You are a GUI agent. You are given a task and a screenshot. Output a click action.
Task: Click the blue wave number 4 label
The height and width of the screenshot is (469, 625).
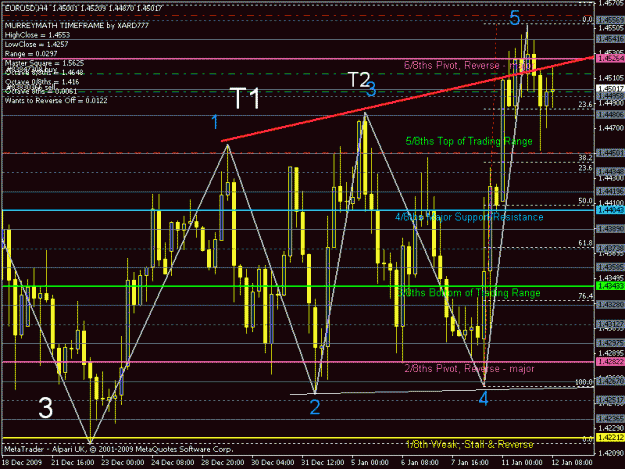[483, 398]
